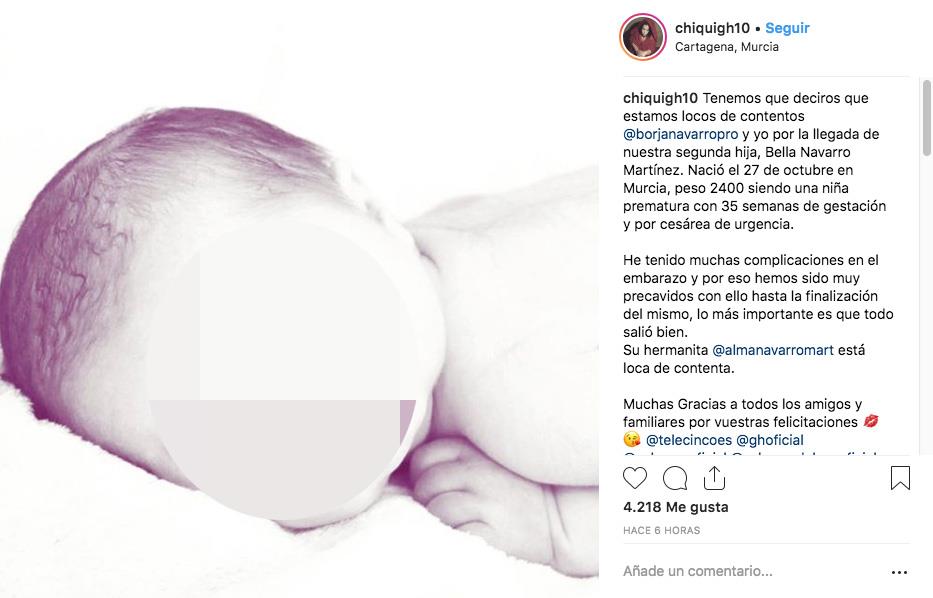Screen dimensions: 933x598
Task: Save the post with the bookmark icon
Action: (900, 478)
